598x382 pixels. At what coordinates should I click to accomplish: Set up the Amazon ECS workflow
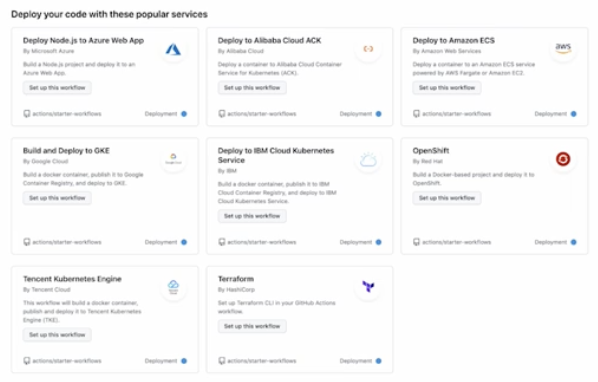click(x=447, y=88)
